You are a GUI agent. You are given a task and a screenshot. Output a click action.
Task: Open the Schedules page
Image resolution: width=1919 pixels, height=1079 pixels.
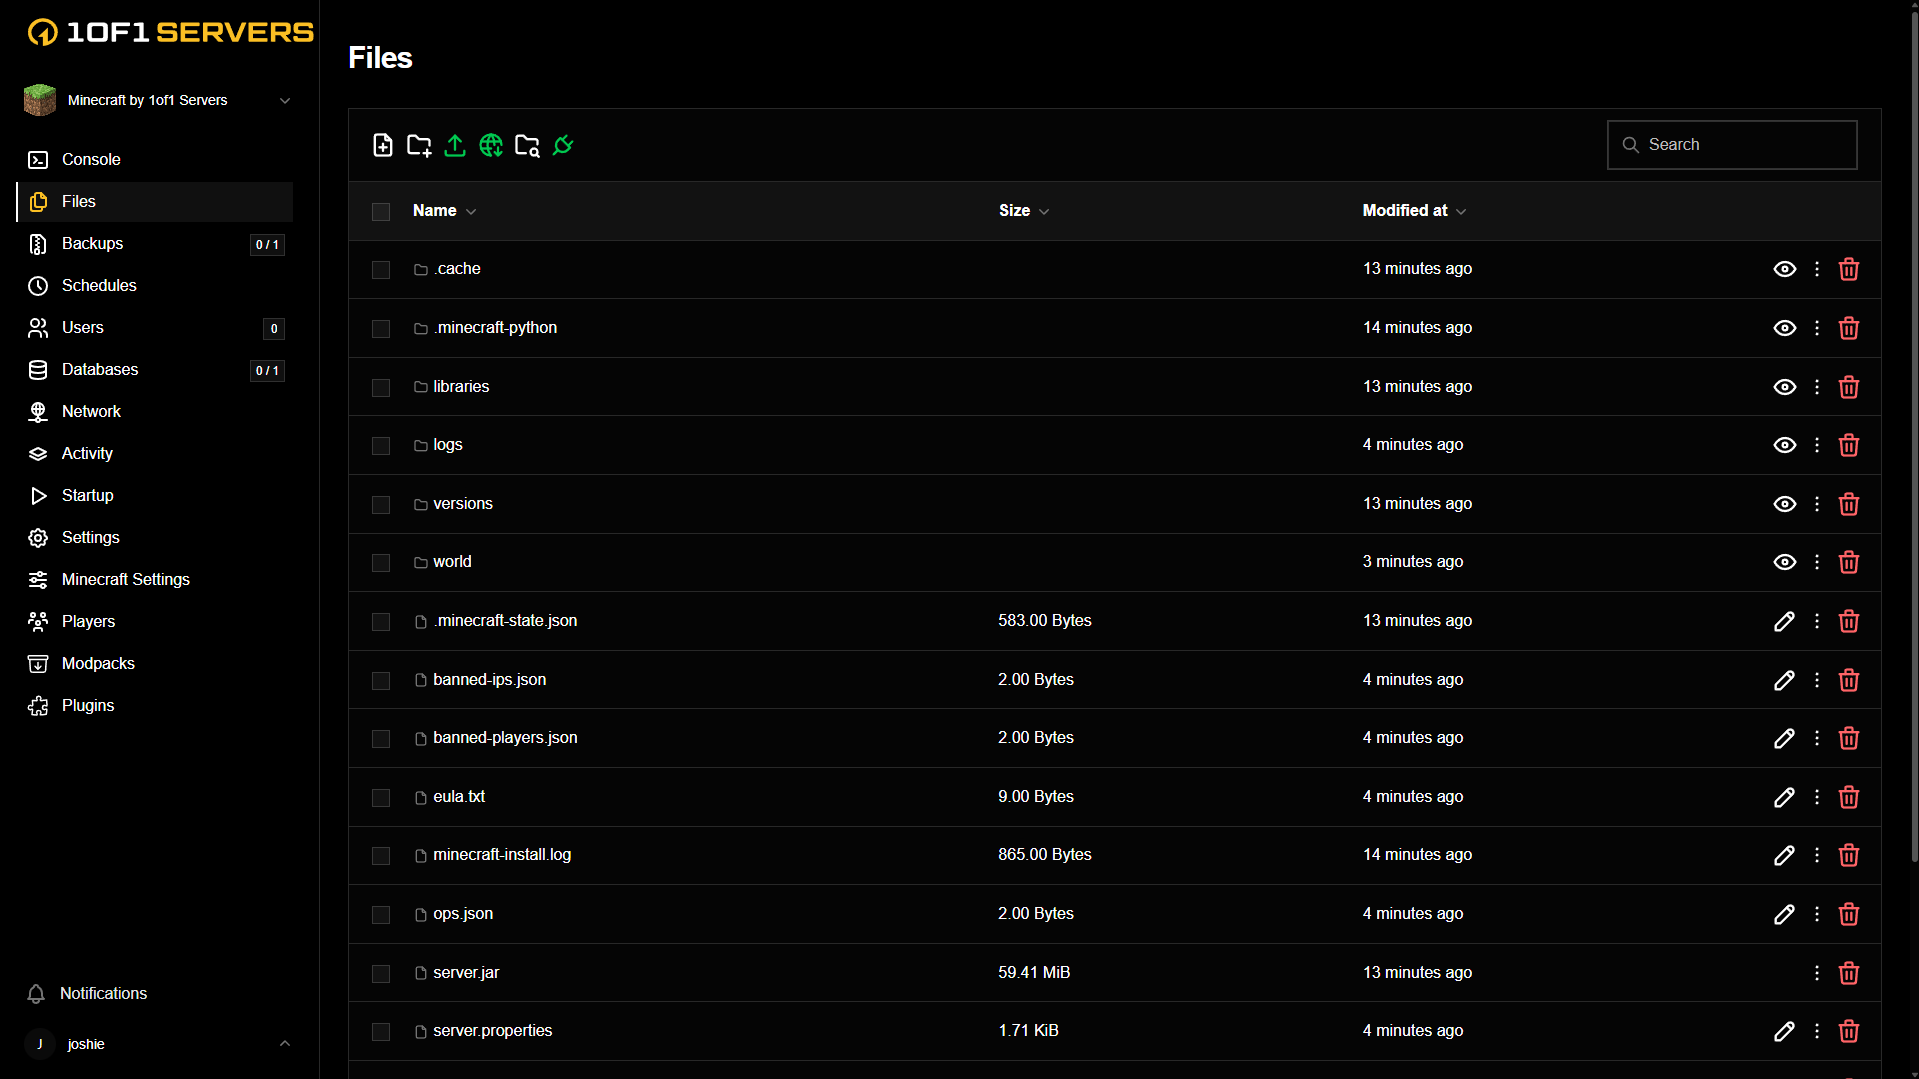click(x=155, y=286)
